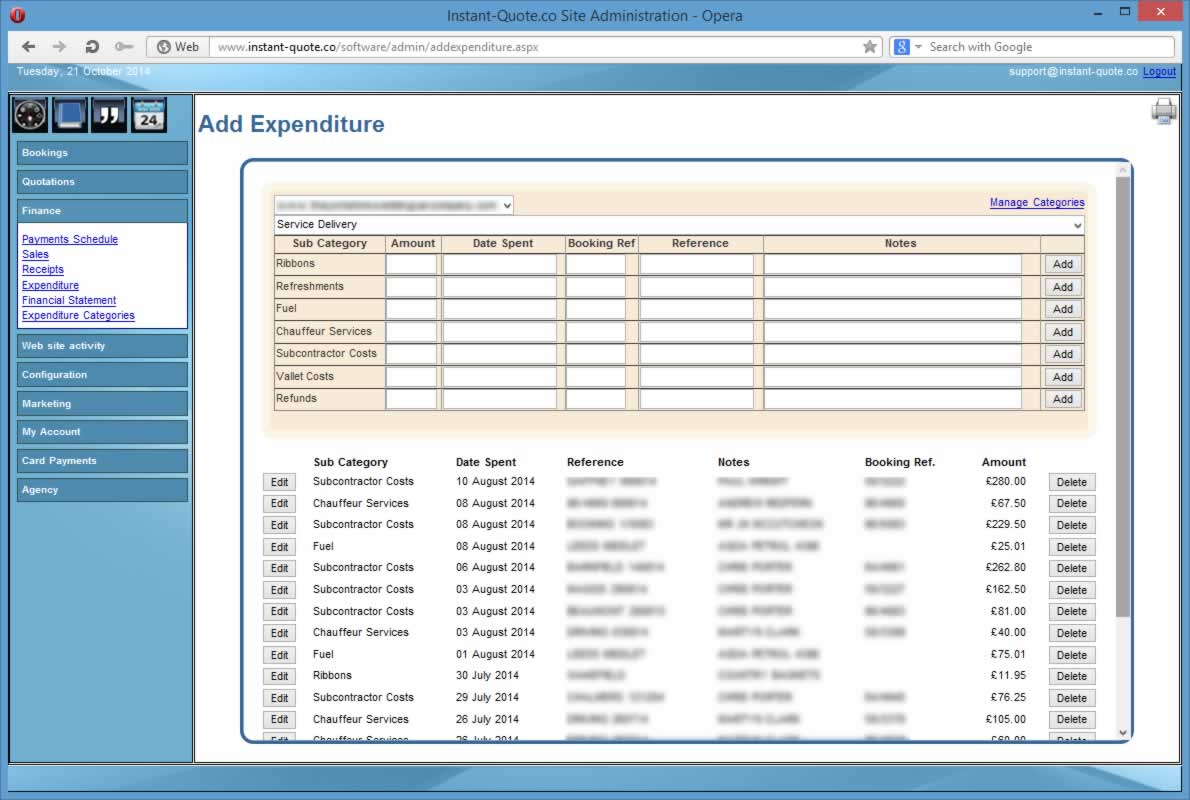Expand the Bookings menu section
Image resolution: width=1190 pixels, height=800 pixels.
pos(102,153)
